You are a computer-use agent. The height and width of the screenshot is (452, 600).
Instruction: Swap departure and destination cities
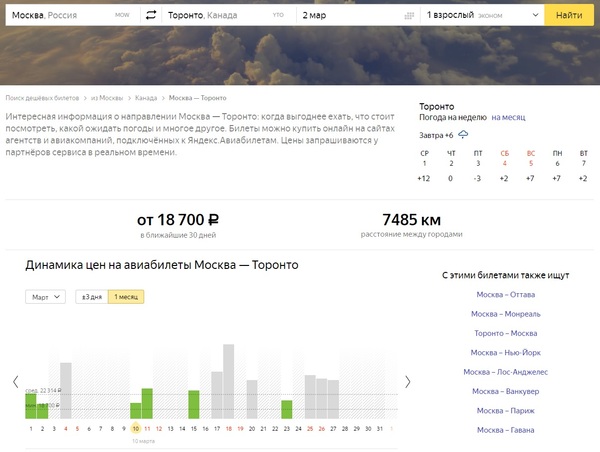[151, 16]
